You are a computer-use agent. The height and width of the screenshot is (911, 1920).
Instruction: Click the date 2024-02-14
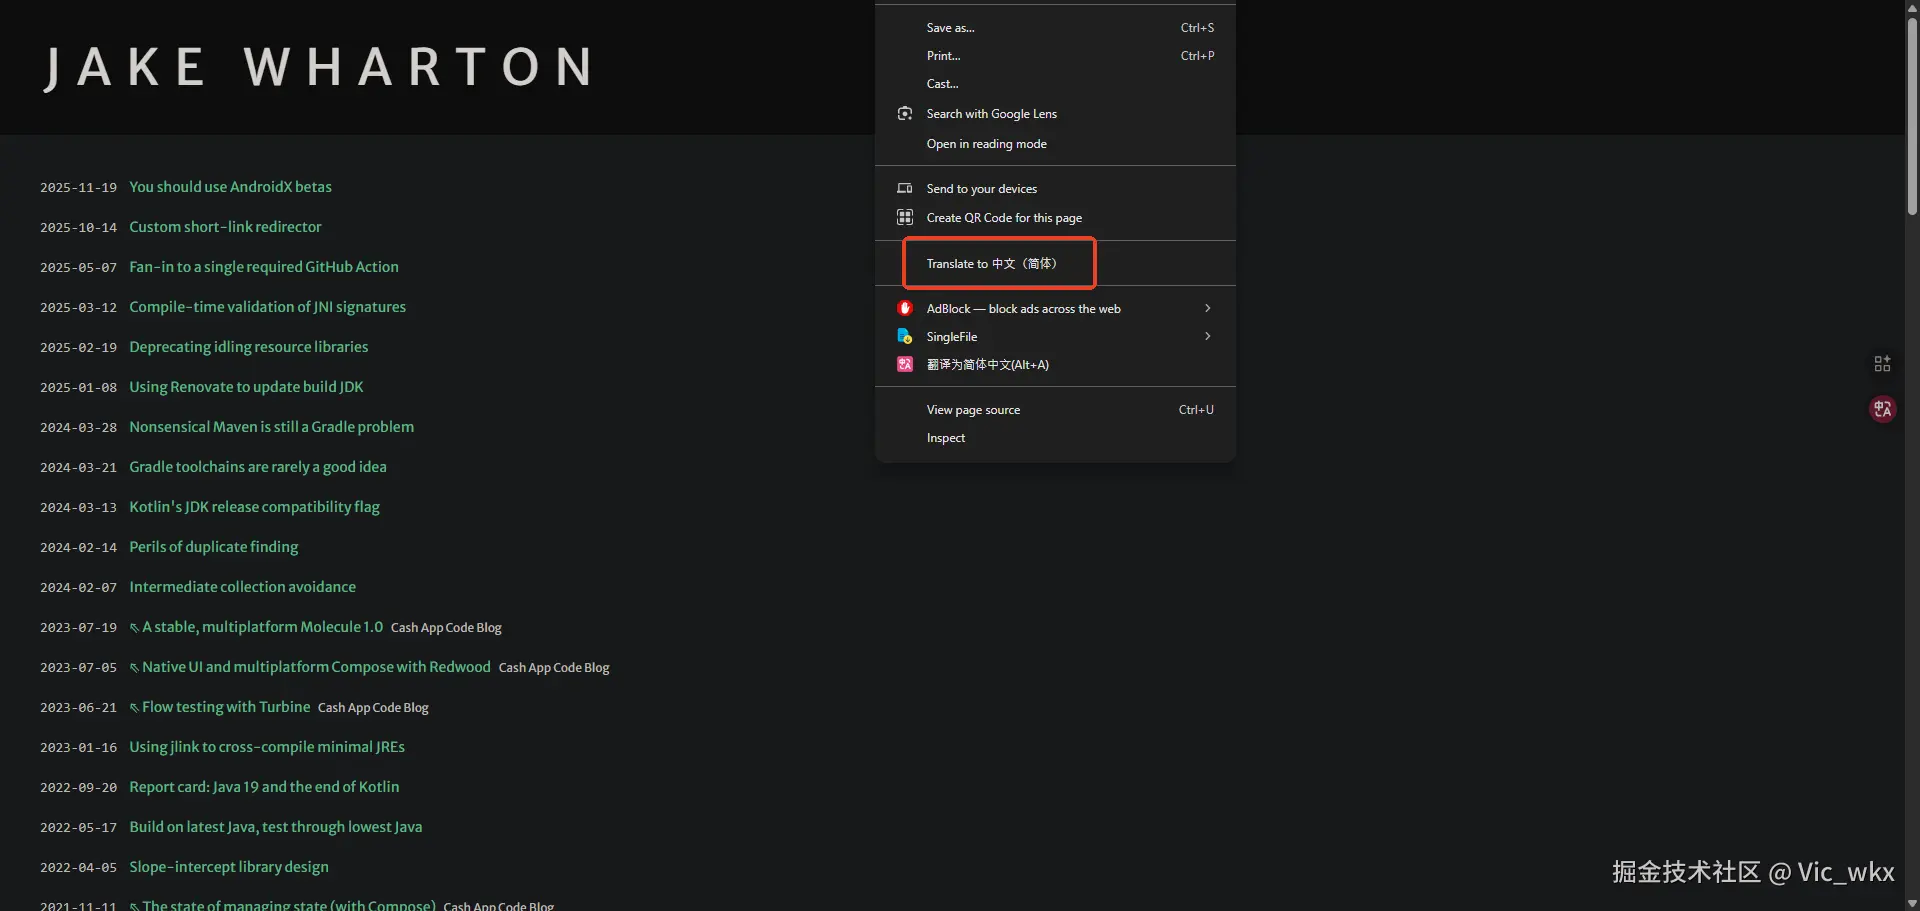click(x=78, y=548)
